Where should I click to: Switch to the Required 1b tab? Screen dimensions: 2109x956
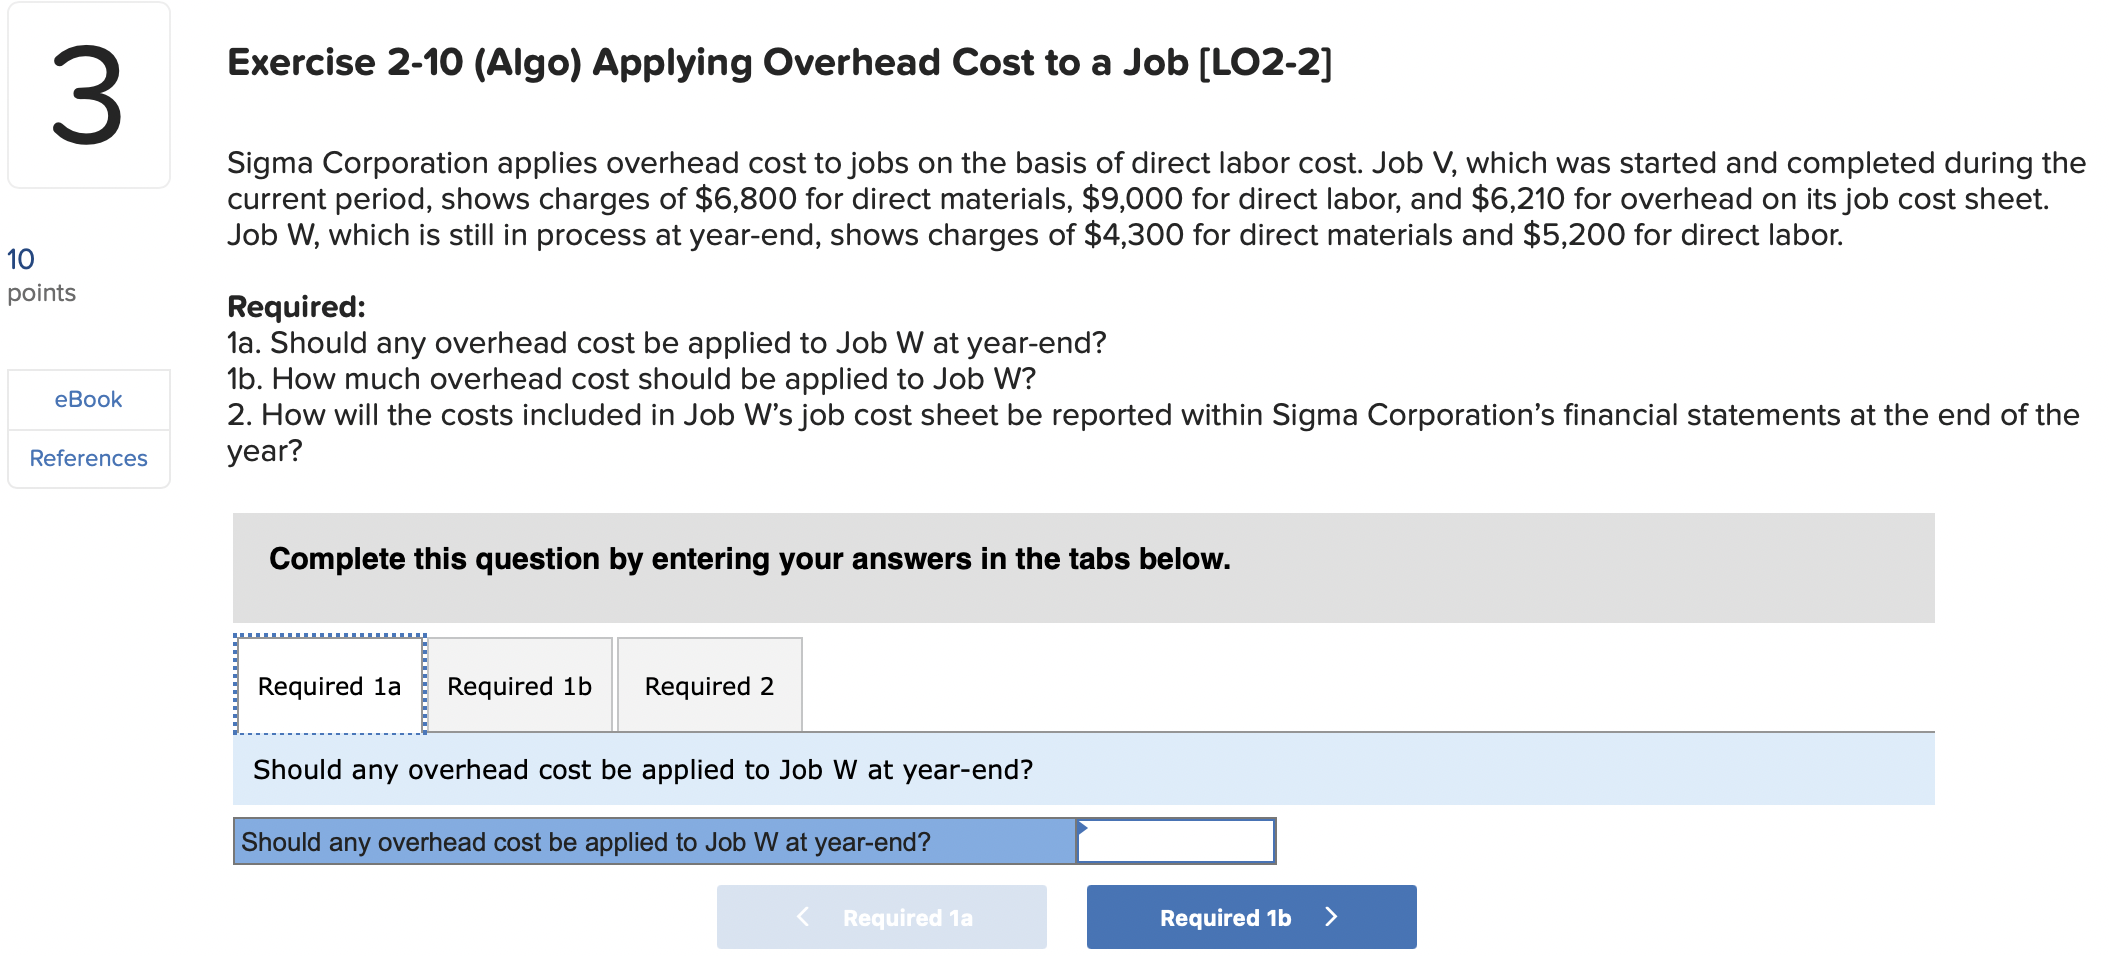point(518,685)
